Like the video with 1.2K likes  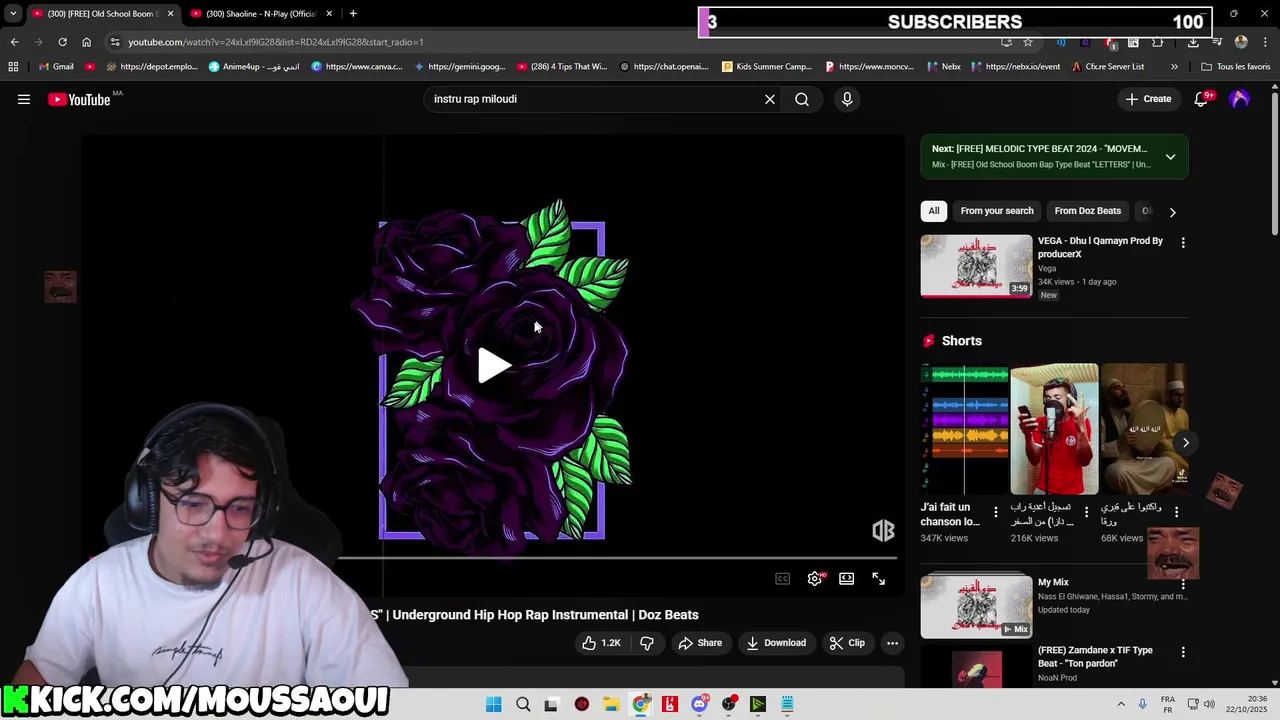(x=601, y=643)
